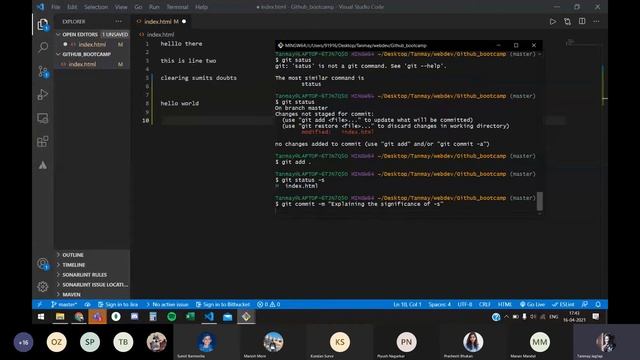Screen dimensions: 640x360
Task: Open the File menu
Action: coord(56,7)
